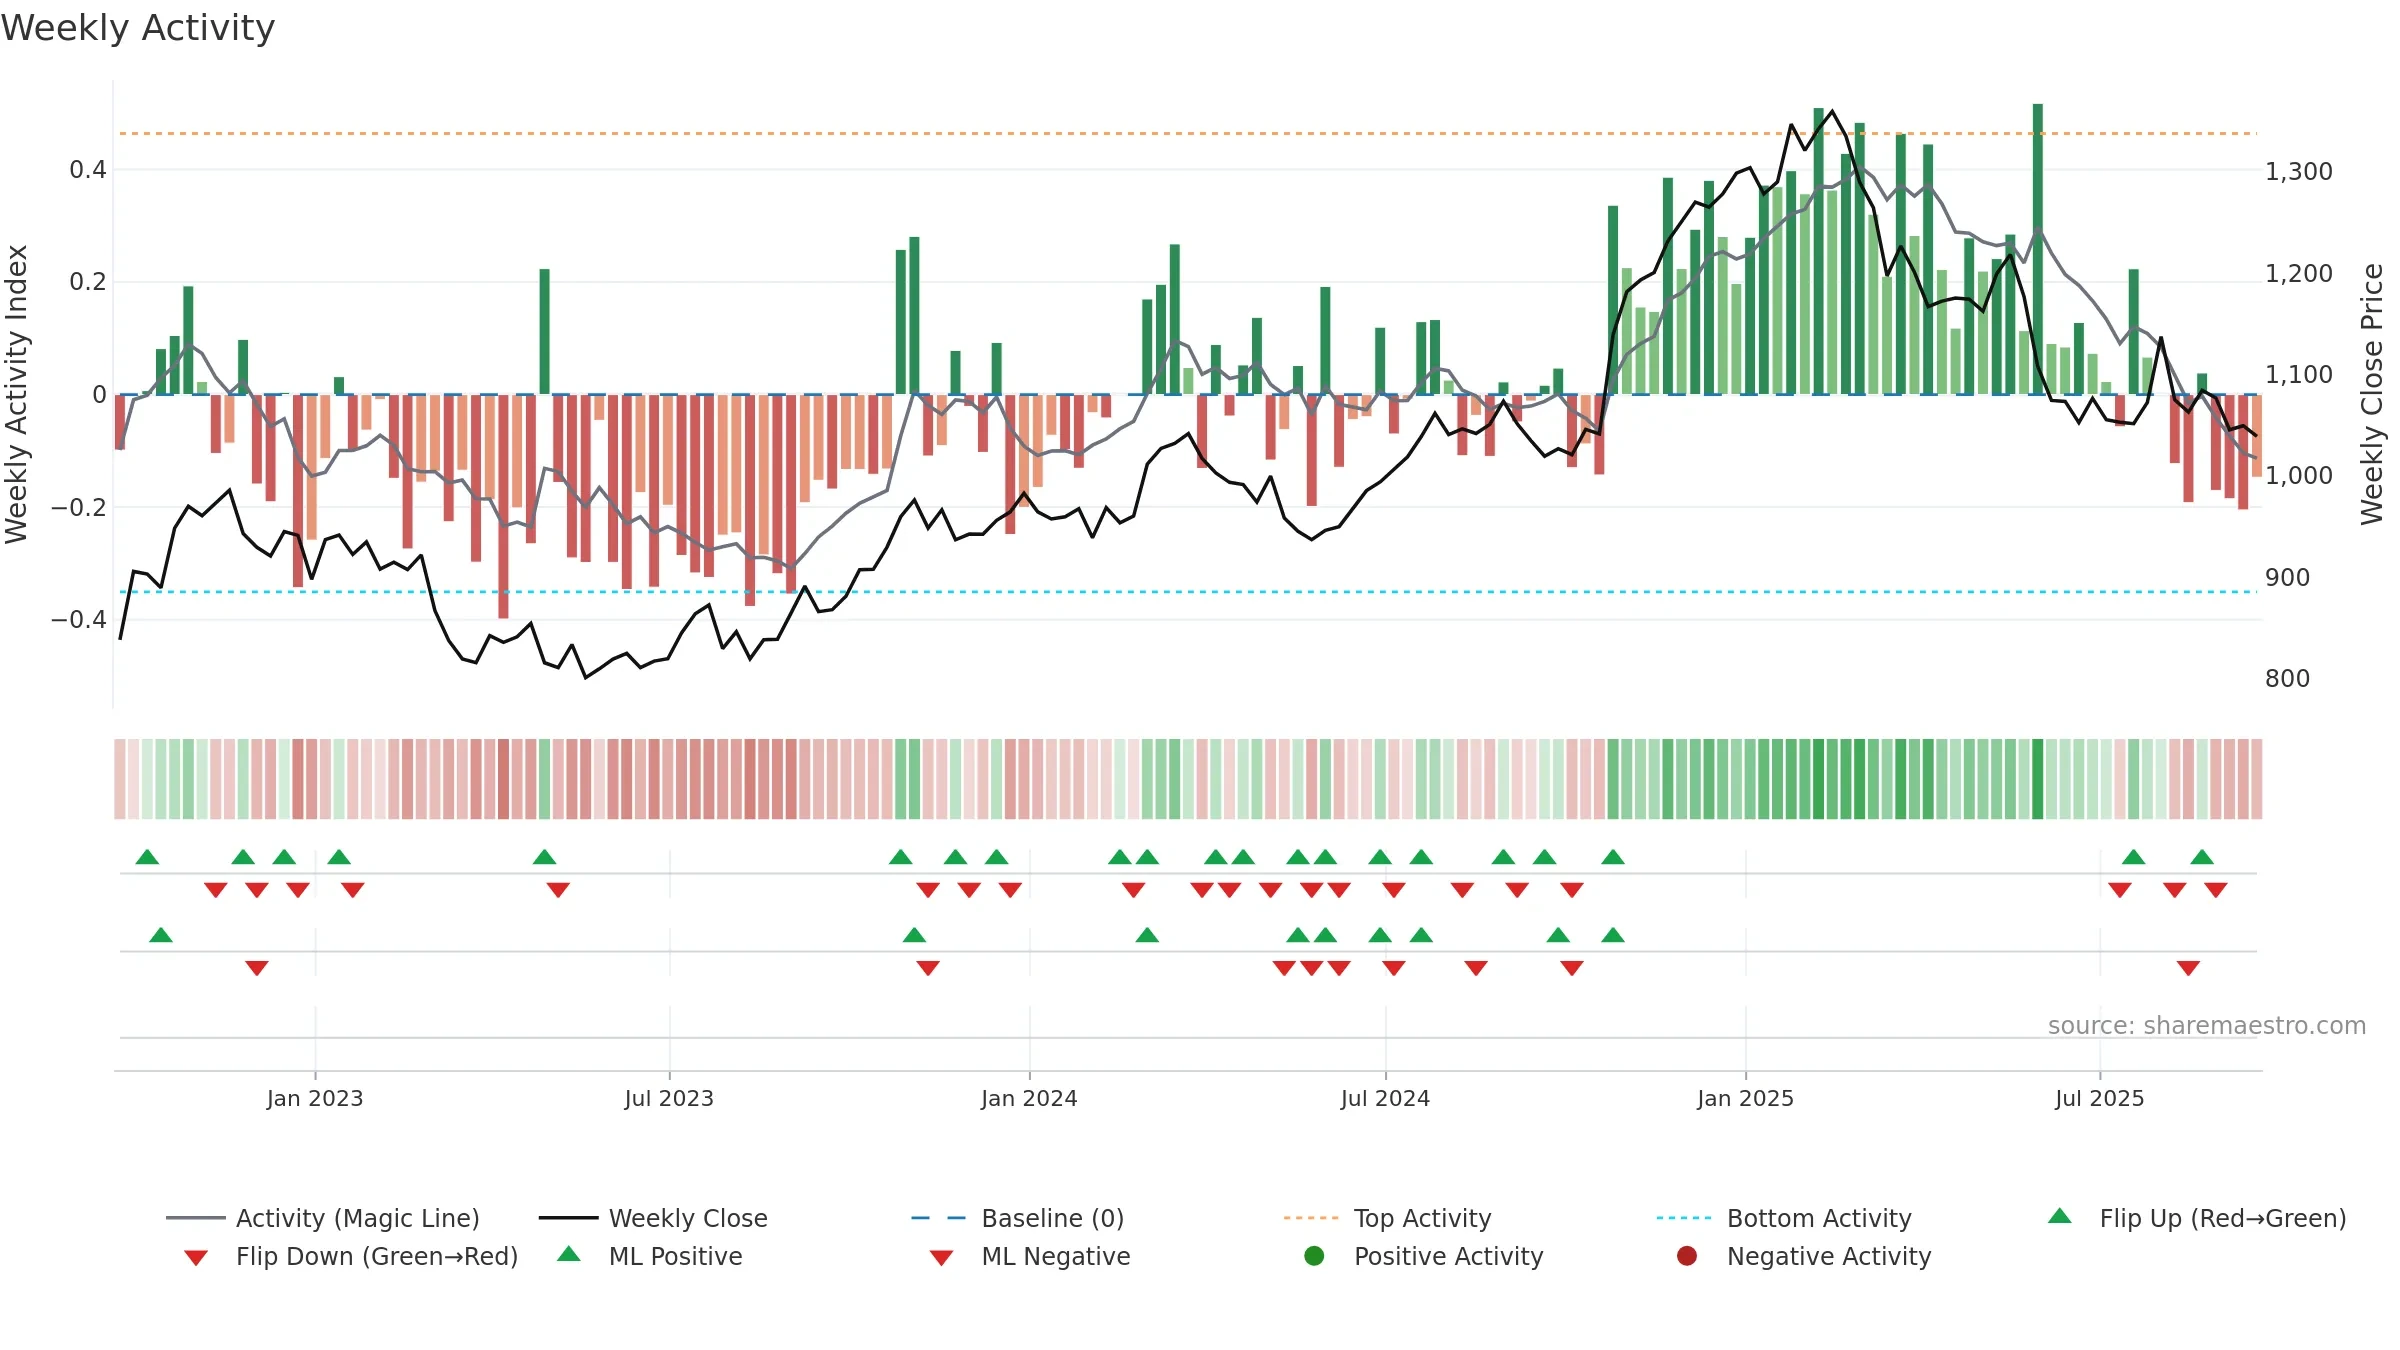Click the '1,000' right axis price label
Image resolution: width=2400 pixels, height=1350 pixels.
(2299, 476)
